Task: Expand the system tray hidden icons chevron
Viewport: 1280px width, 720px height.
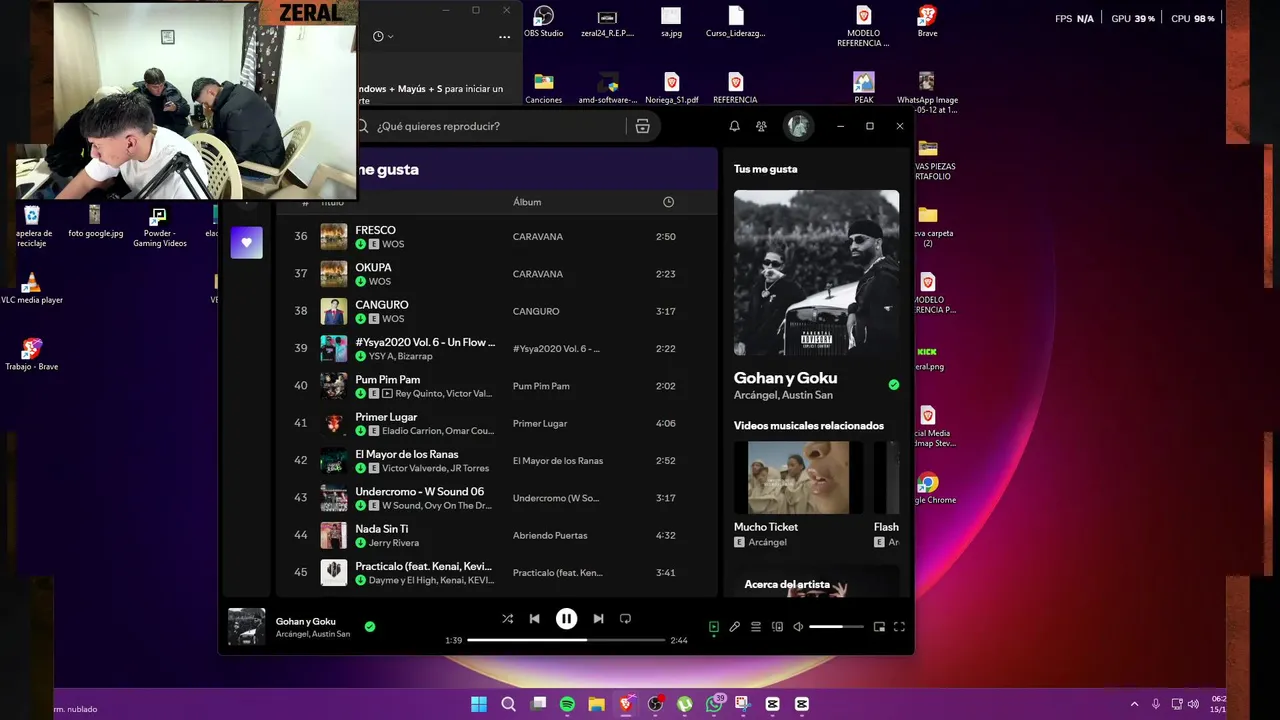Action: coord(1134,704)
